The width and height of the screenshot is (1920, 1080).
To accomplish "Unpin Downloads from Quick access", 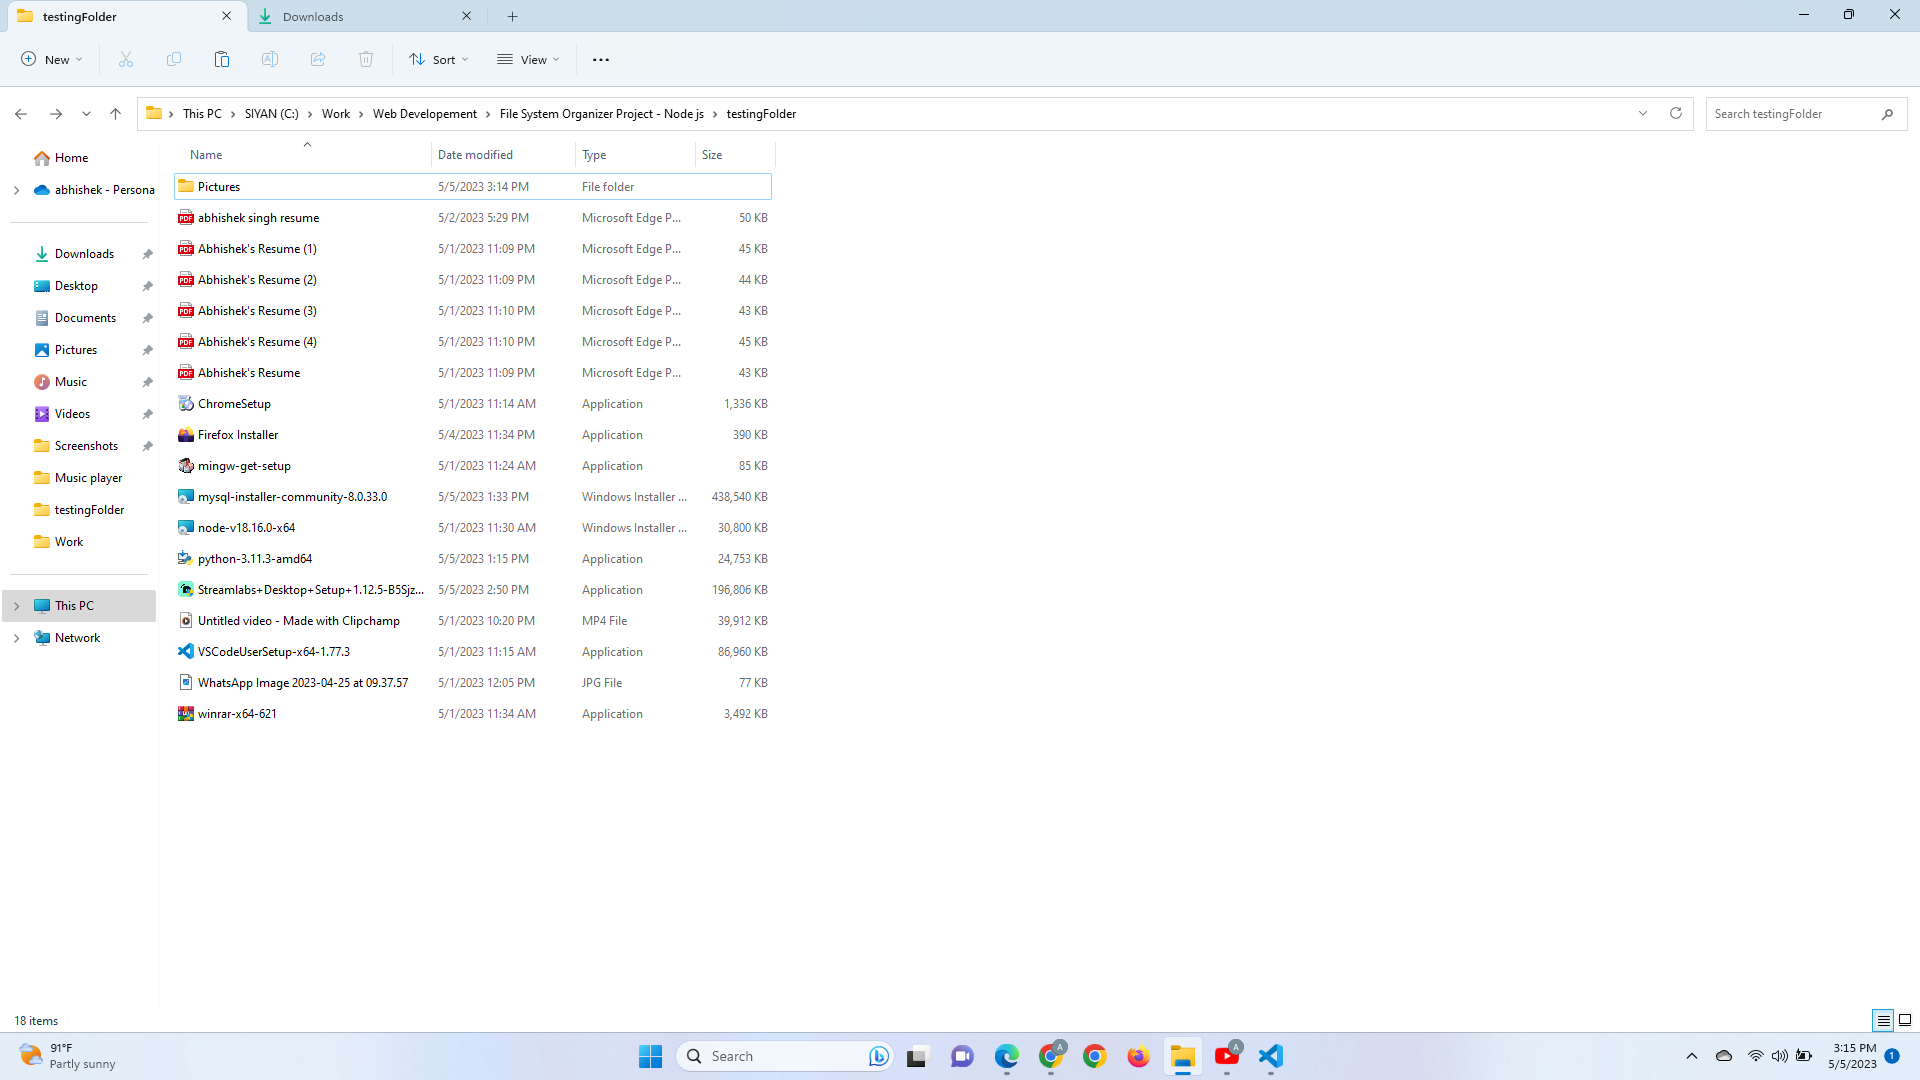I will tap(147, 254).
